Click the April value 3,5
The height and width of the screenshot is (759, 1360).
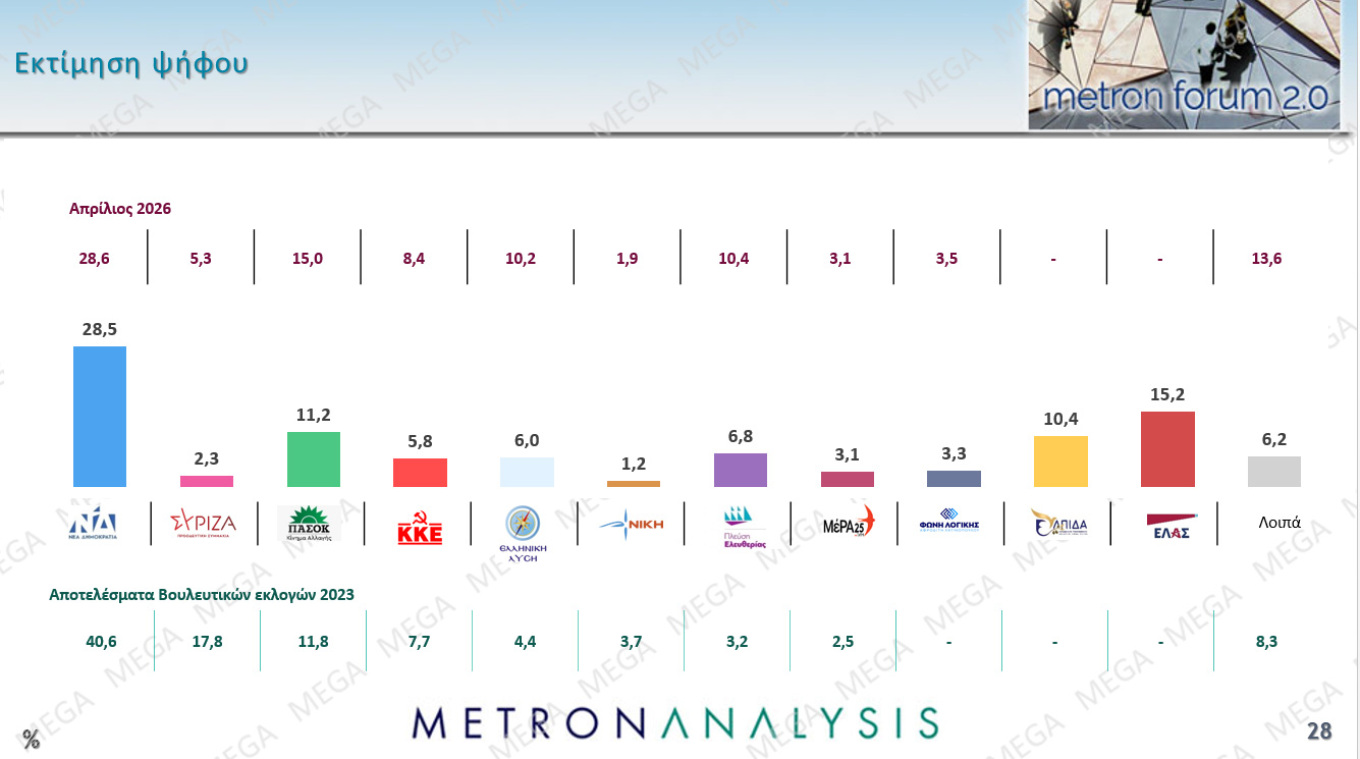pyautogui.click(x=946, y=259)
